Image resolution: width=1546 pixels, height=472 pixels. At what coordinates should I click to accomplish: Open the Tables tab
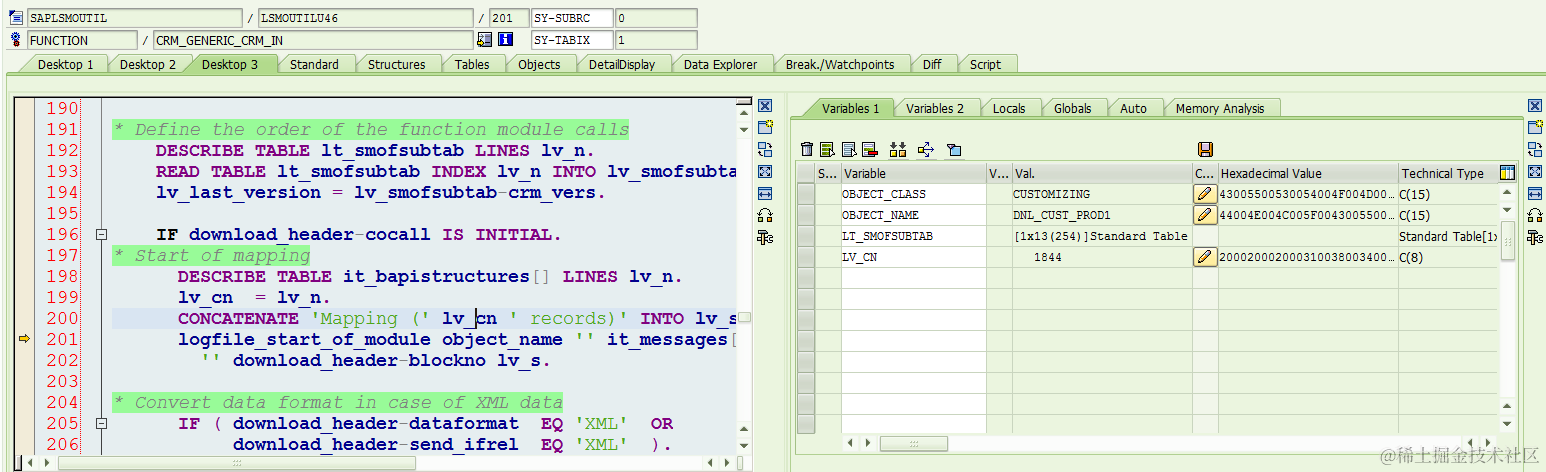472,64
